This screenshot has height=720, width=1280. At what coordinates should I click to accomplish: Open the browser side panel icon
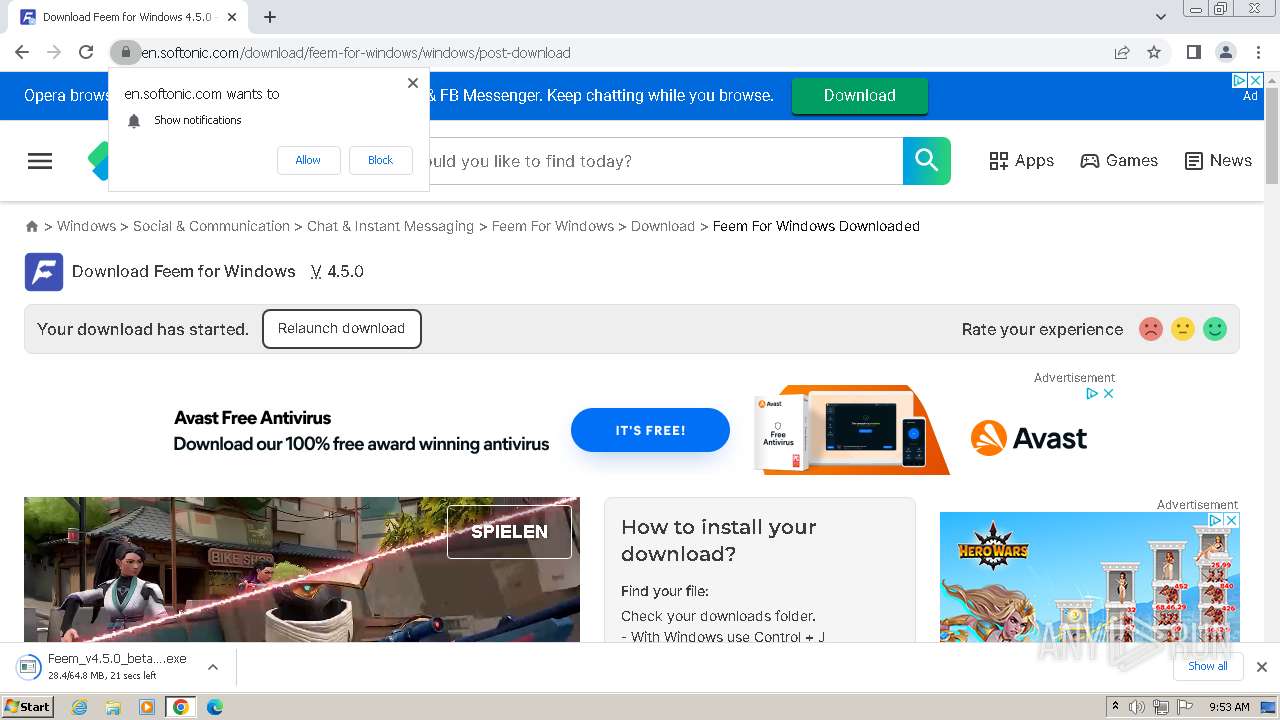(1193, 52)
